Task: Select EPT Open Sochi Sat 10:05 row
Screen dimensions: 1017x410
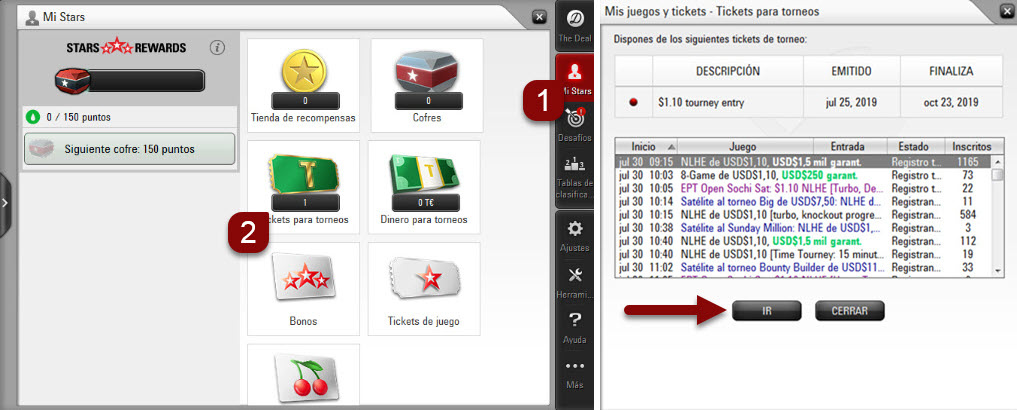Action: click(804, 188)
